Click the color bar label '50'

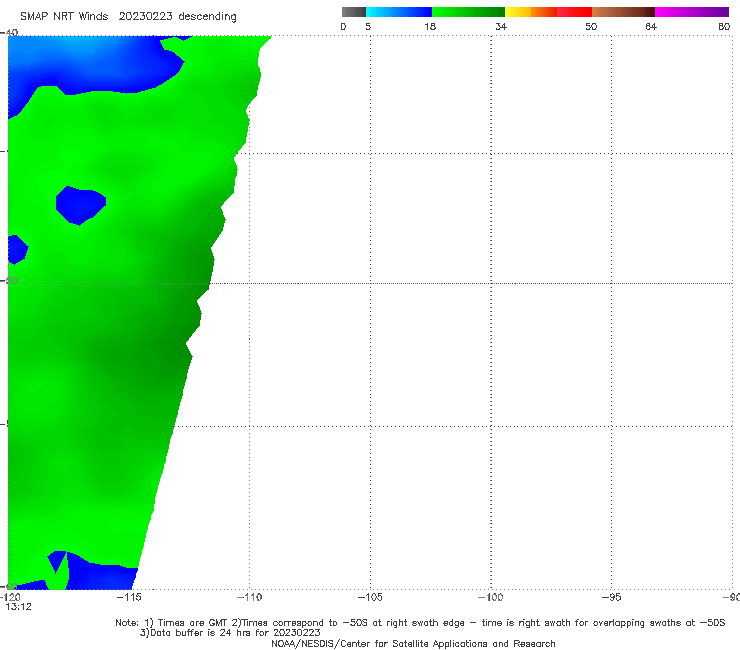pos(591,26)
